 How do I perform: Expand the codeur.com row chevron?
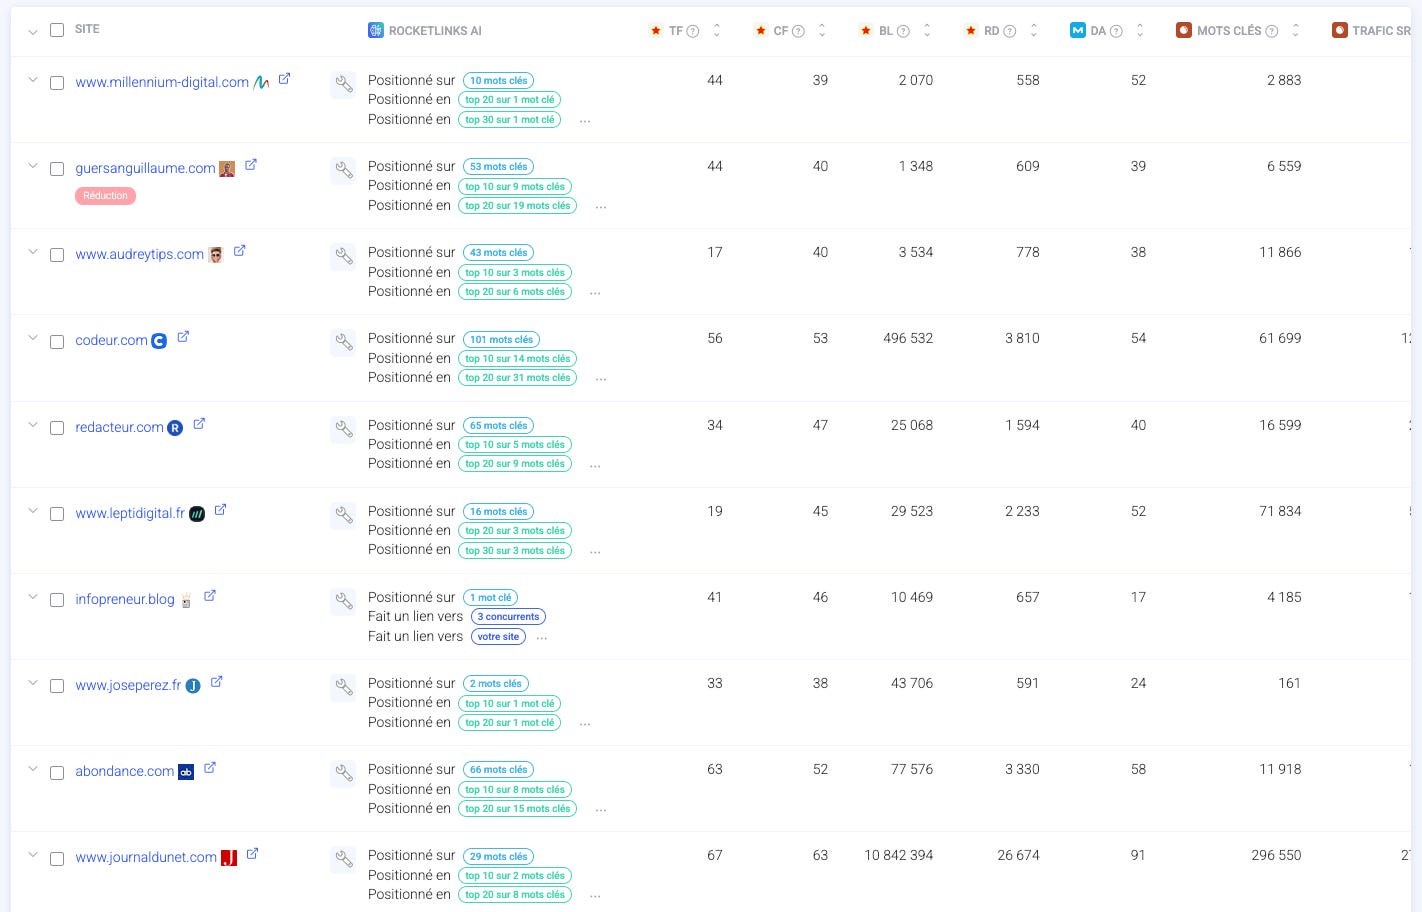coord(32,338)
